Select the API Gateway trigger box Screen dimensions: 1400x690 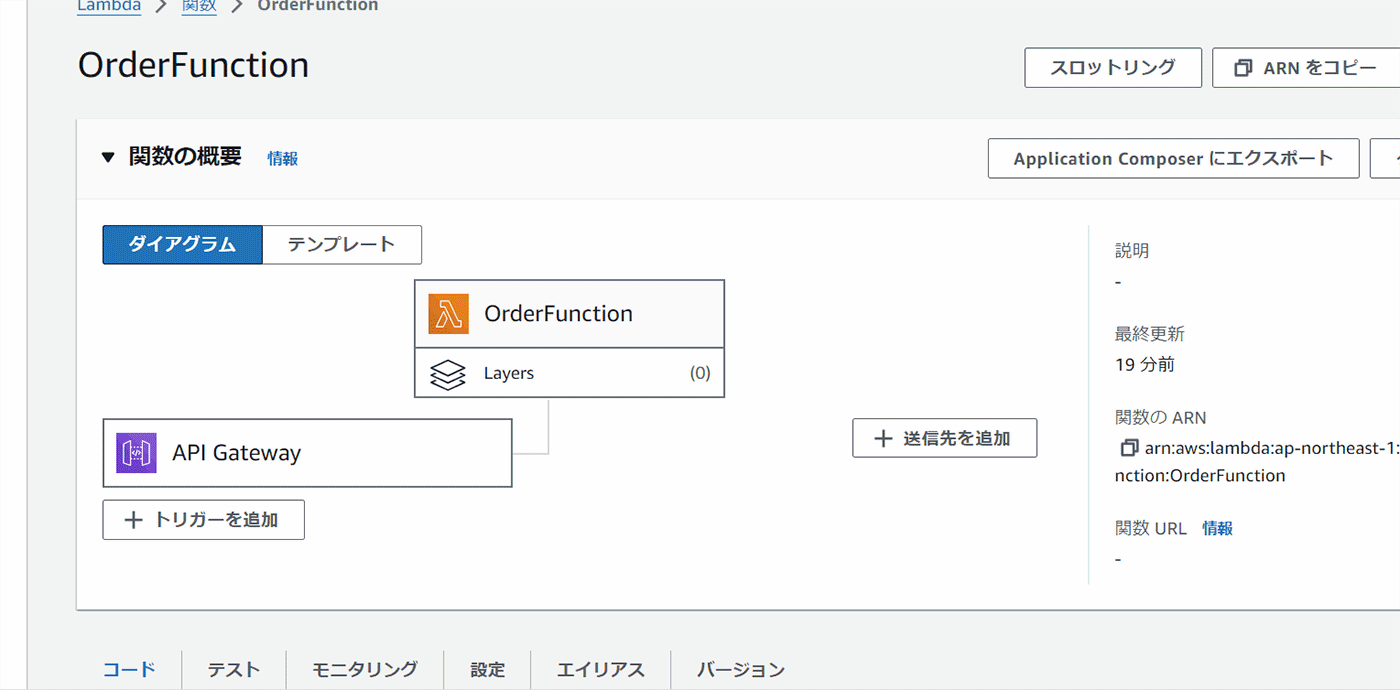(308, 453)
